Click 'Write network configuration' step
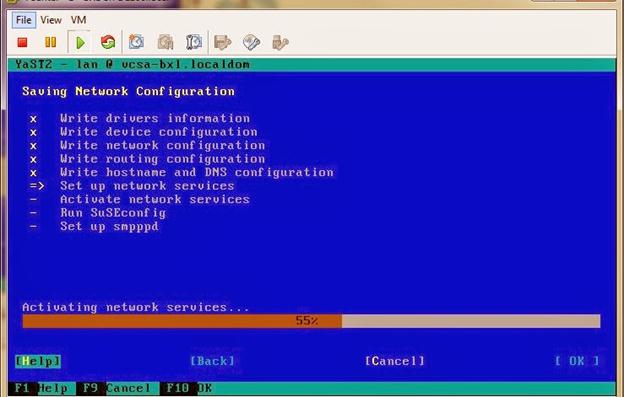The height and width of the screenshot is (397, 624). coord(162,145)
